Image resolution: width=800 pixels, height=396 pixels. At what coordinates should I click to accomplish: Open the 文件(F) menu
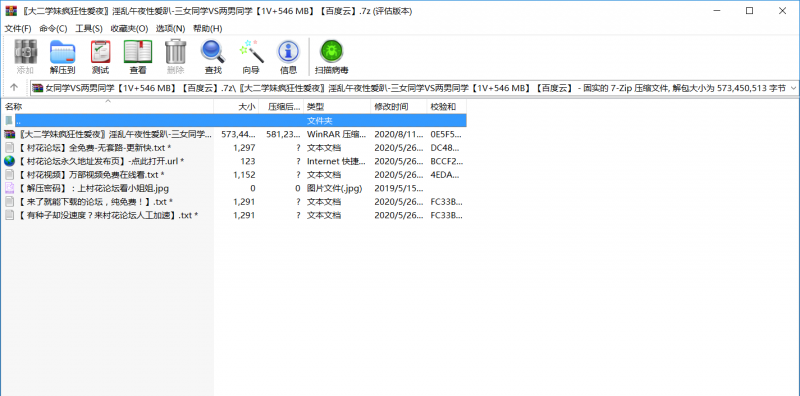[18, 29]
